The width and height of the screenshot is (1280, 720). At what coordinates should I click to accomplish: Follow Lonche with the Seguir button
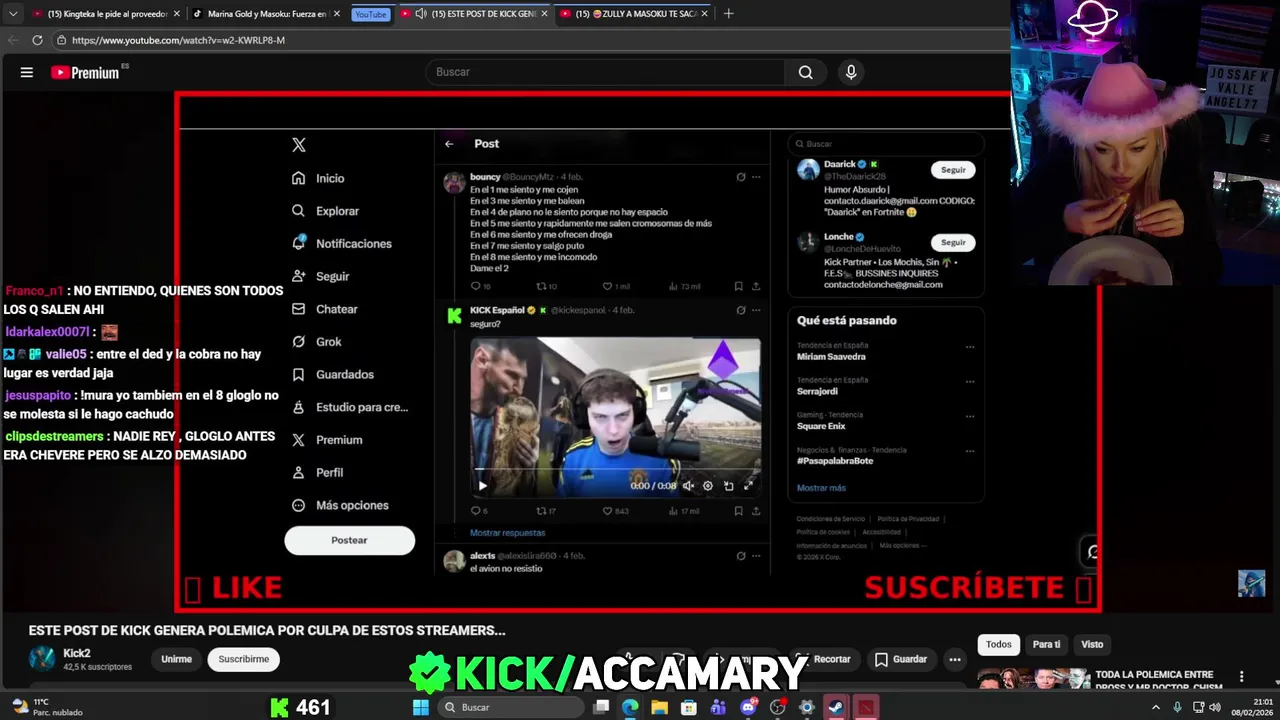953,242
